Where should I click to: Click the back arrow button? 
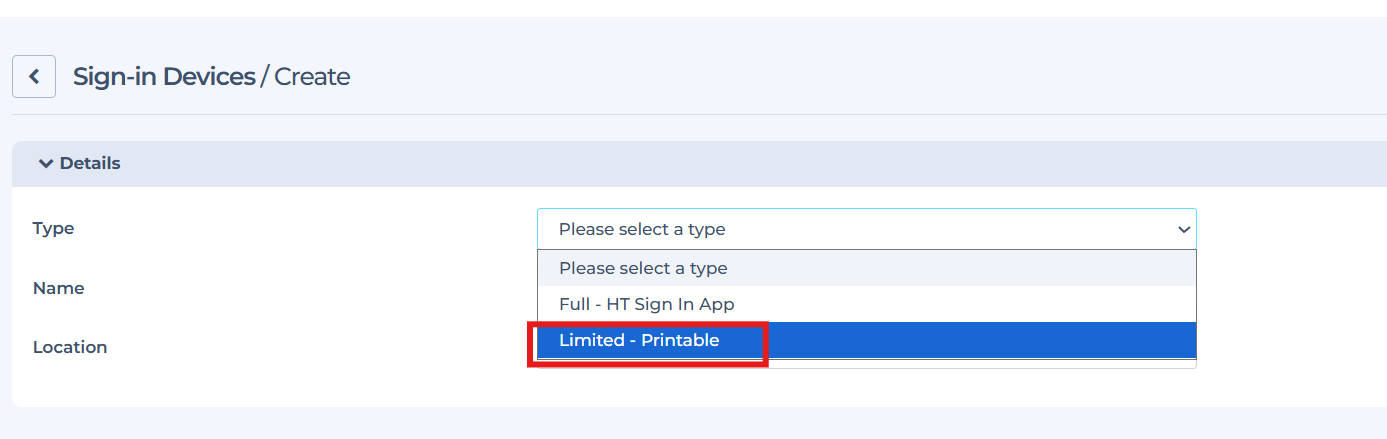click(34, 76)
